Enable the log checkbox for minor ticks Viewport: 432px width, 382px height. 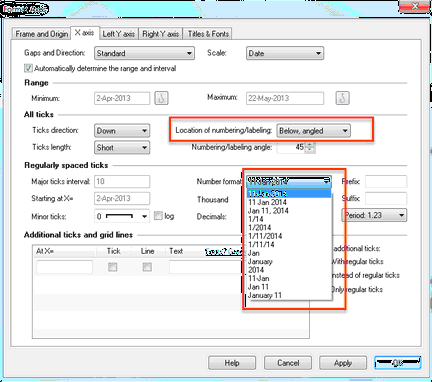pyautogui.click(x=158, y=216)
